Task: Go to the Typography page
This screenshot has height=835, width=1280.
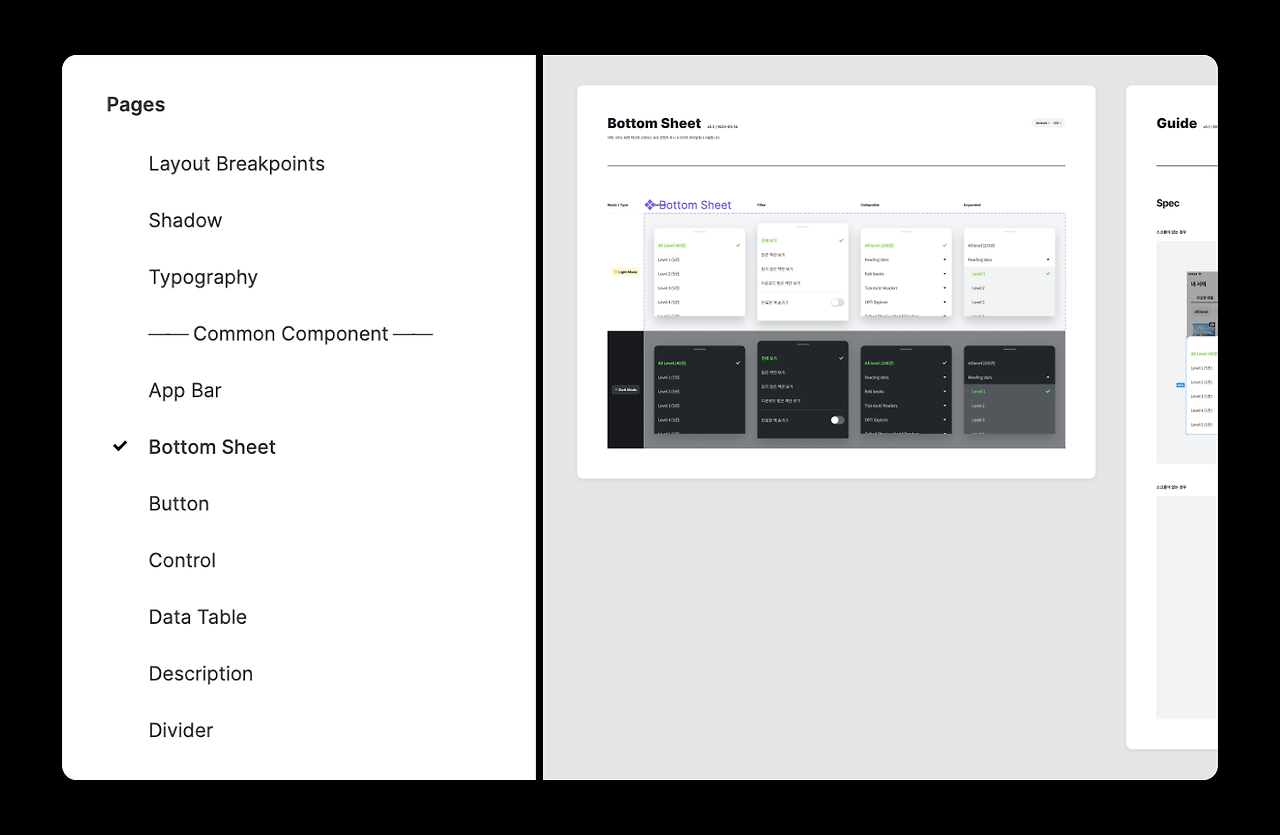Action: [203, 277]
